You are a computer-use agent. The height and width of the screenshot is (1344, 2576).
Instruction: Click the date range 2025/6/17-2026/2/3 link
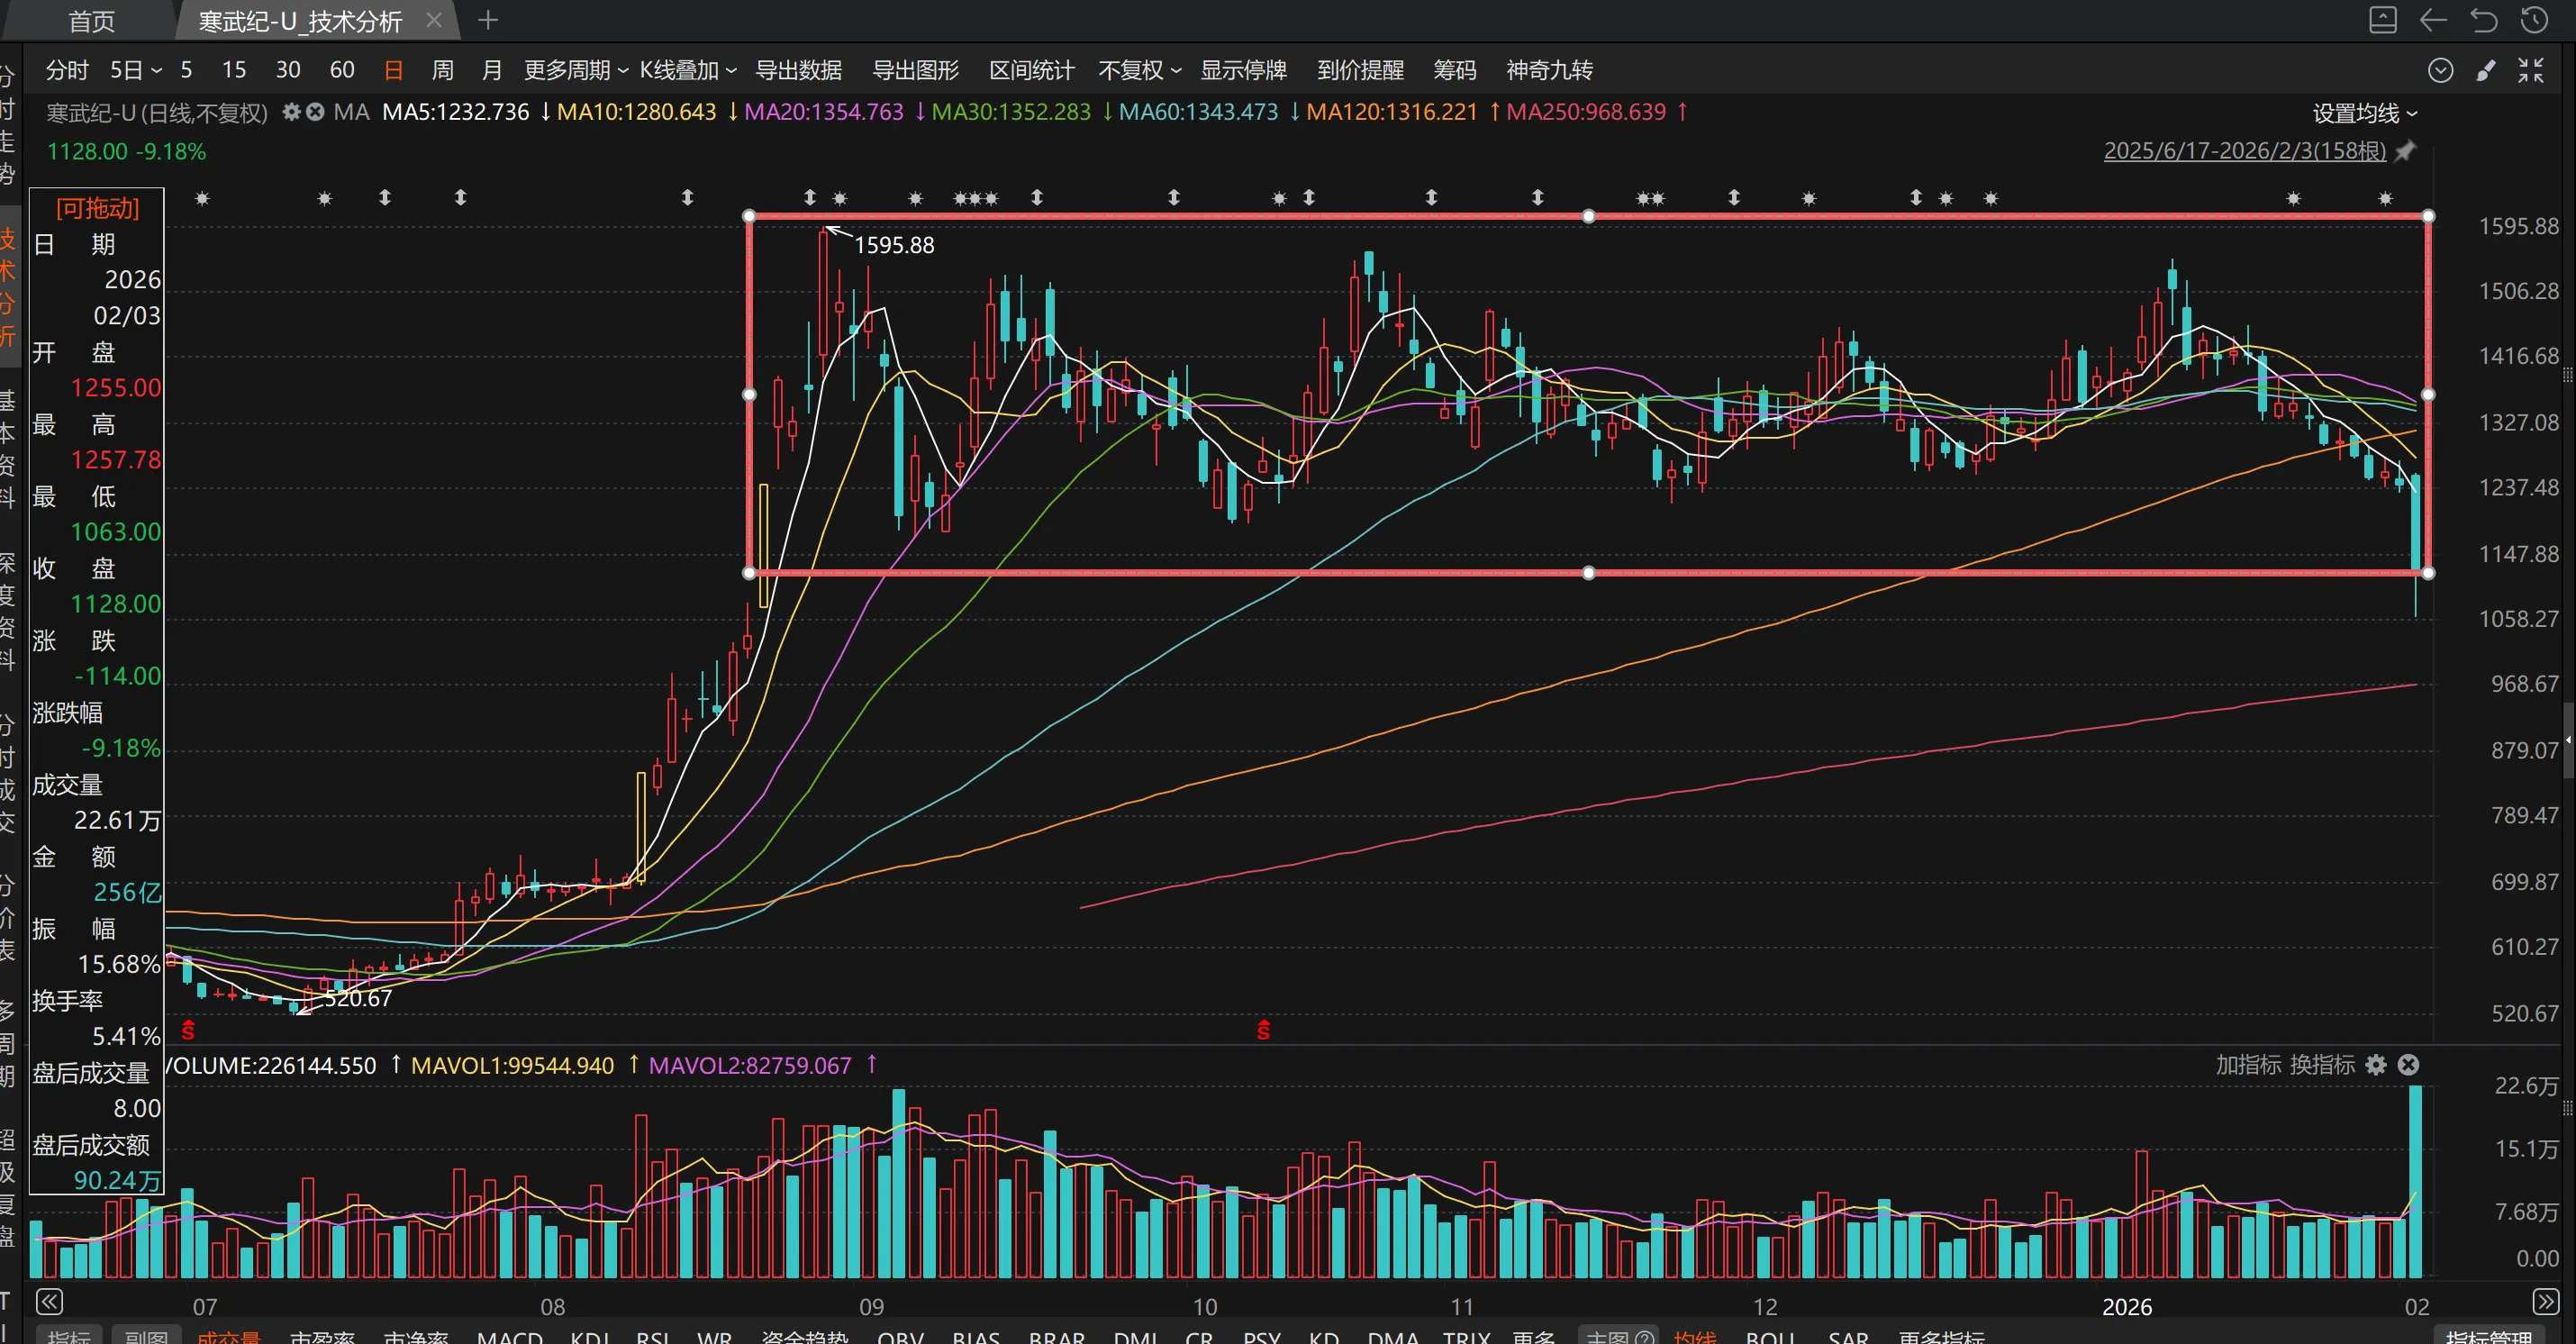pyautogui.click(x=2244, y=151)
